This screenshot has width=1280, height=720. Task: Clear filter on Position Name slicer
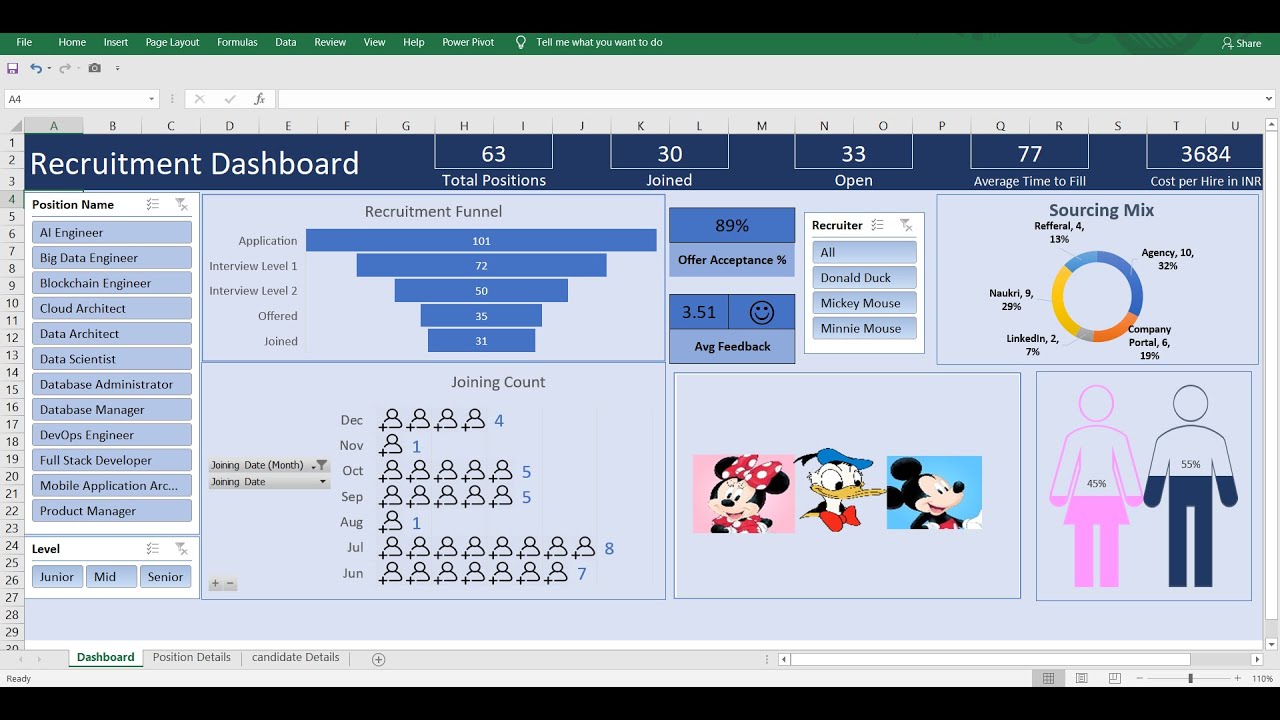tap(181, 204)
